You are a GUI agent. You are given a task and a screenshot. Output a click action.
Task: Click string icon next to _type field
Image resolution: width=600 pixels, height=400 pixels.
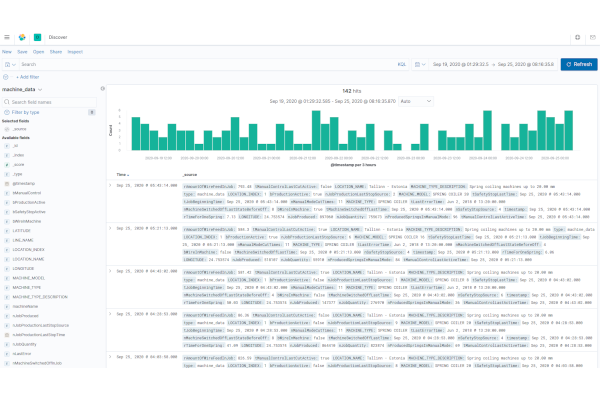tap(7, 174)
